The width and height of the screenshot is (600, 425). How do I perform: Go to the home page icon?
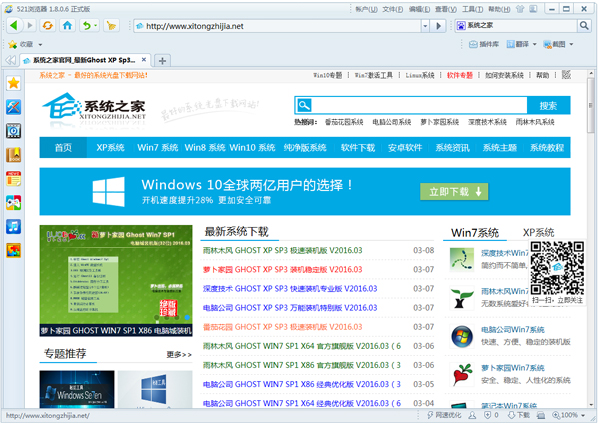click(x=67, y=25)
